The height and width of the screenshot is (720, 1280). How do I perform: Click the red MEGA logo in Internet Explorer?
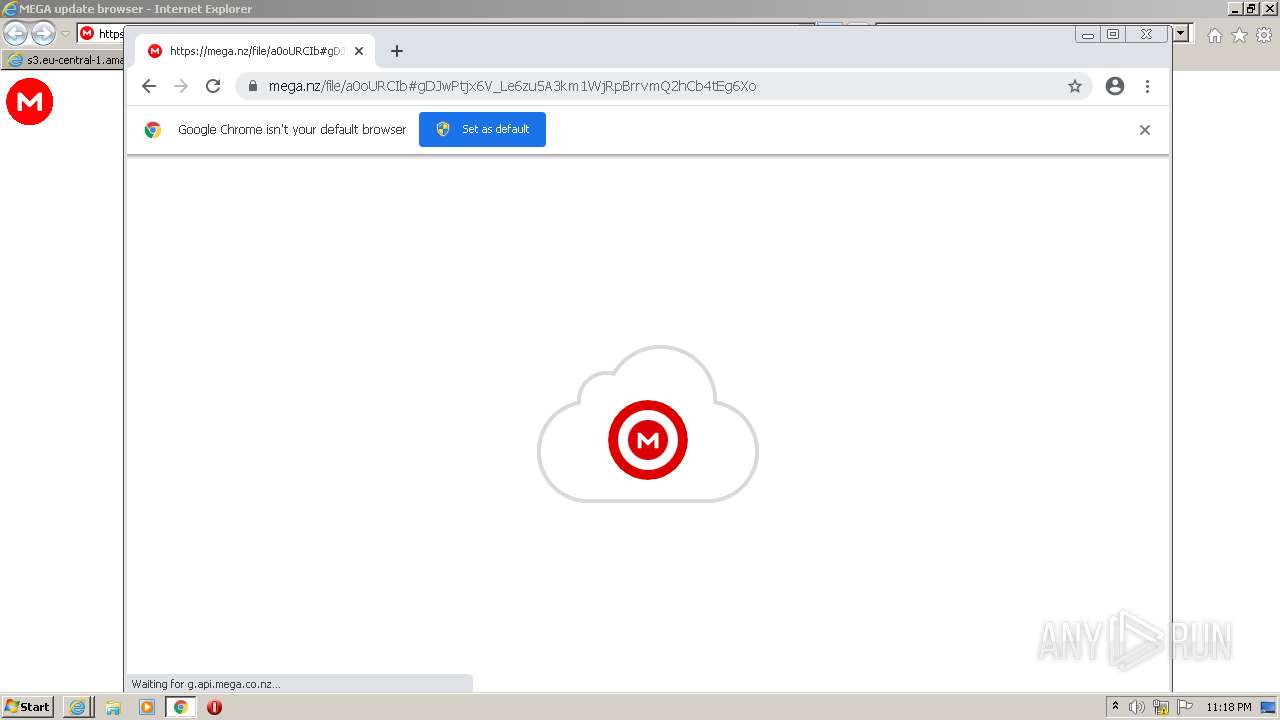(30, 102)
